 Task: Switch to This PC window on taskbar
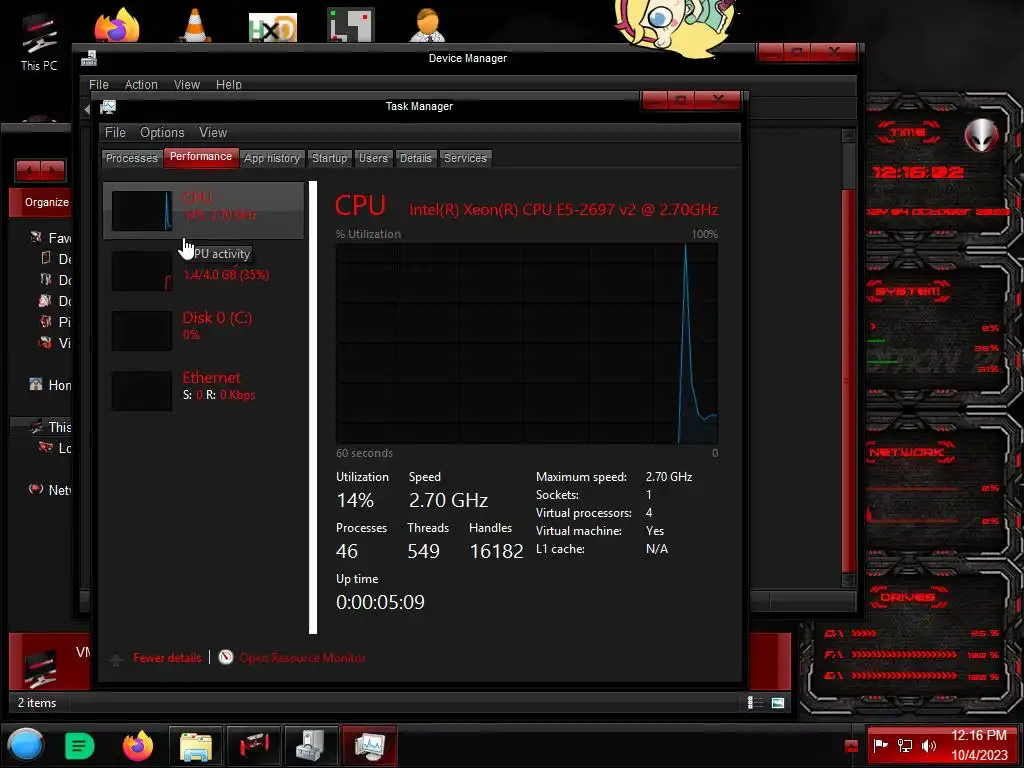point(253,746)
